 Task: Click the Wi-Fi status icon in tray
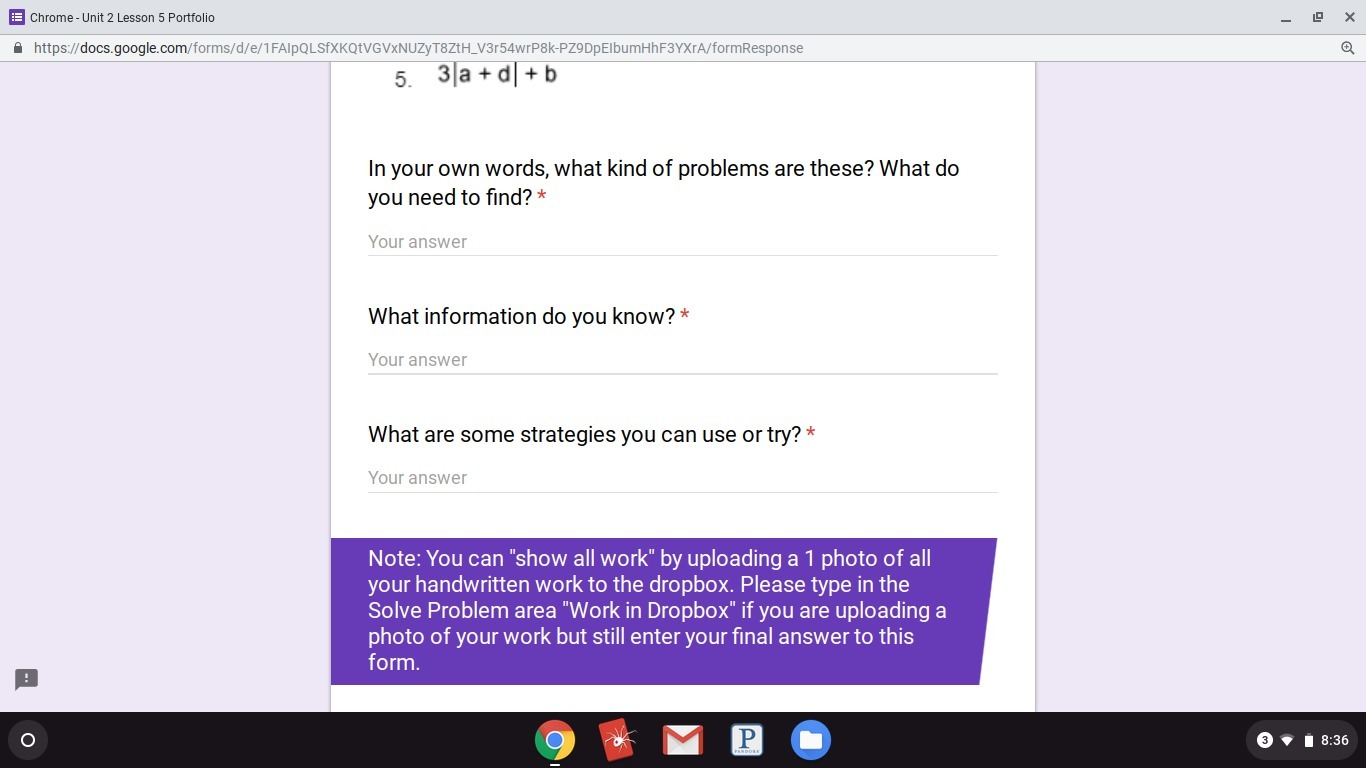click(1287, 741)
